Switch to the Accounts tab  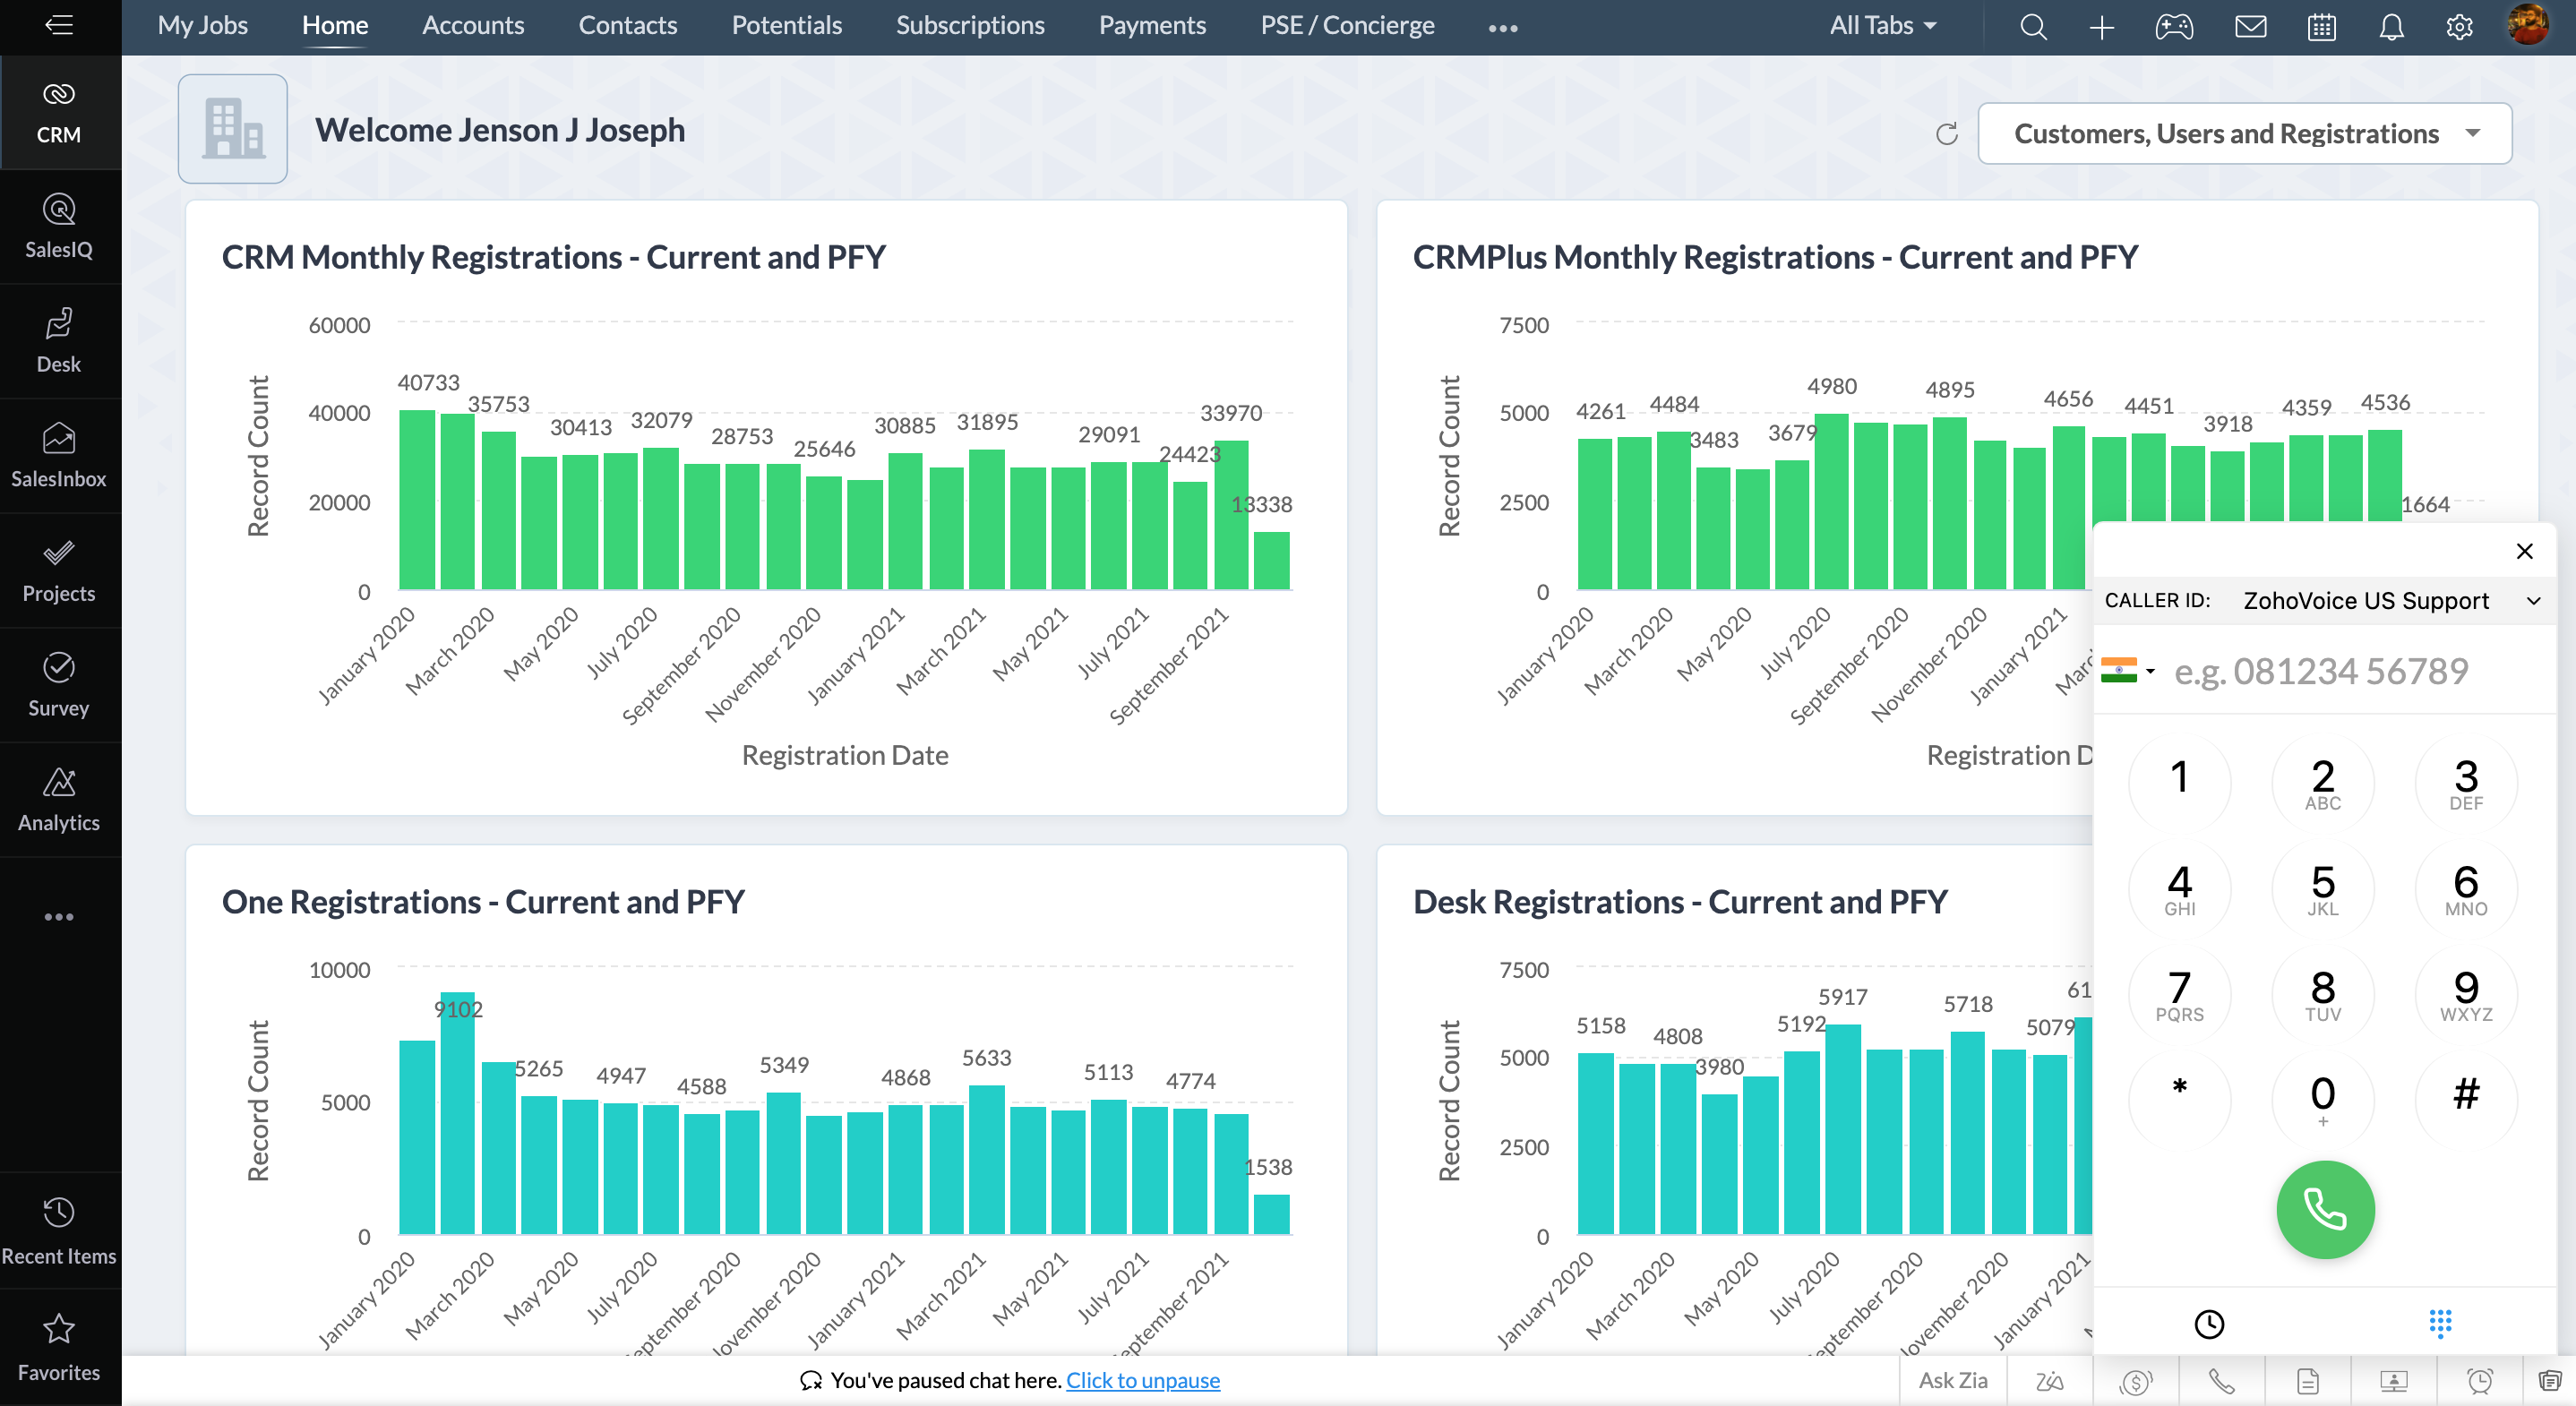point(472,26)
